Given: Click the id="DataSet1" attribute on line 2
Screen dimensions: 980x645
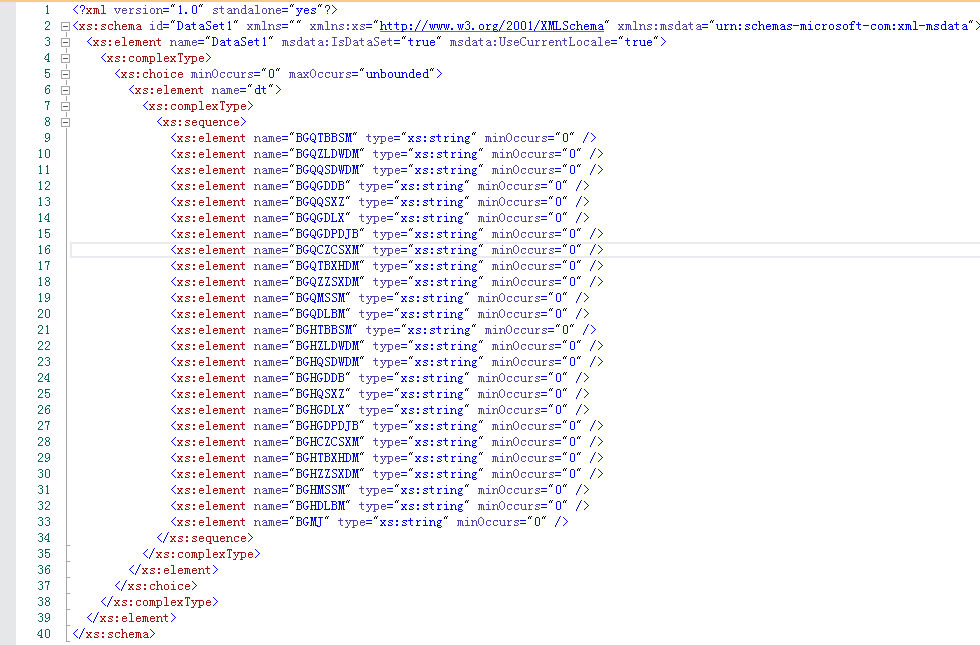Looking at the screenshot, I should pos(194,26).
